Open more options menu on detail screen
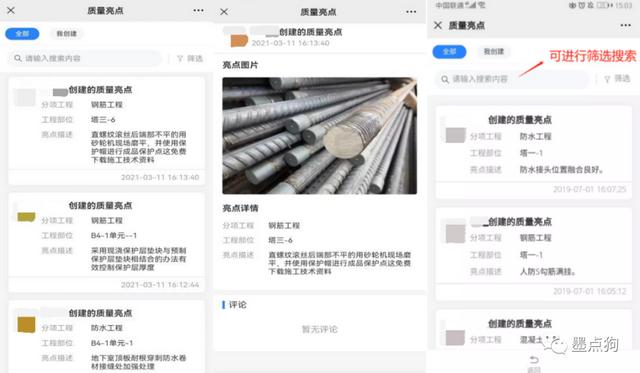 pyautogui.click(x=411, y=12)
